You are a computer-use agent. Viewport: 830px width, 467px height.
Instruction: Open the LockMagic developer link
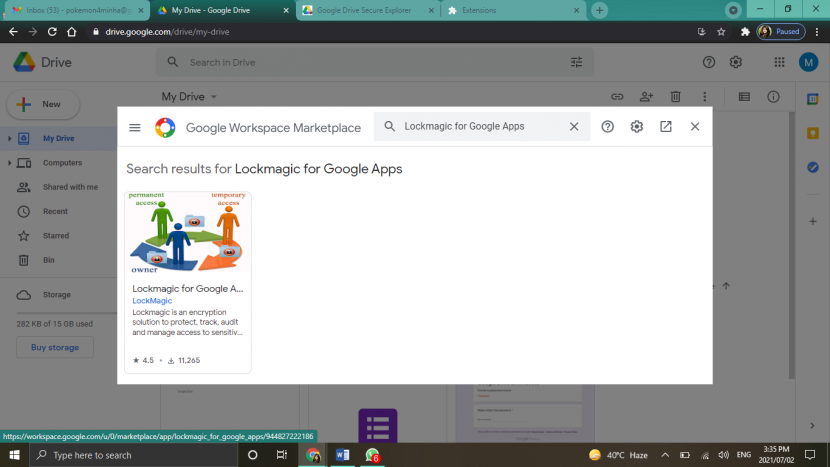coord(152,300)
